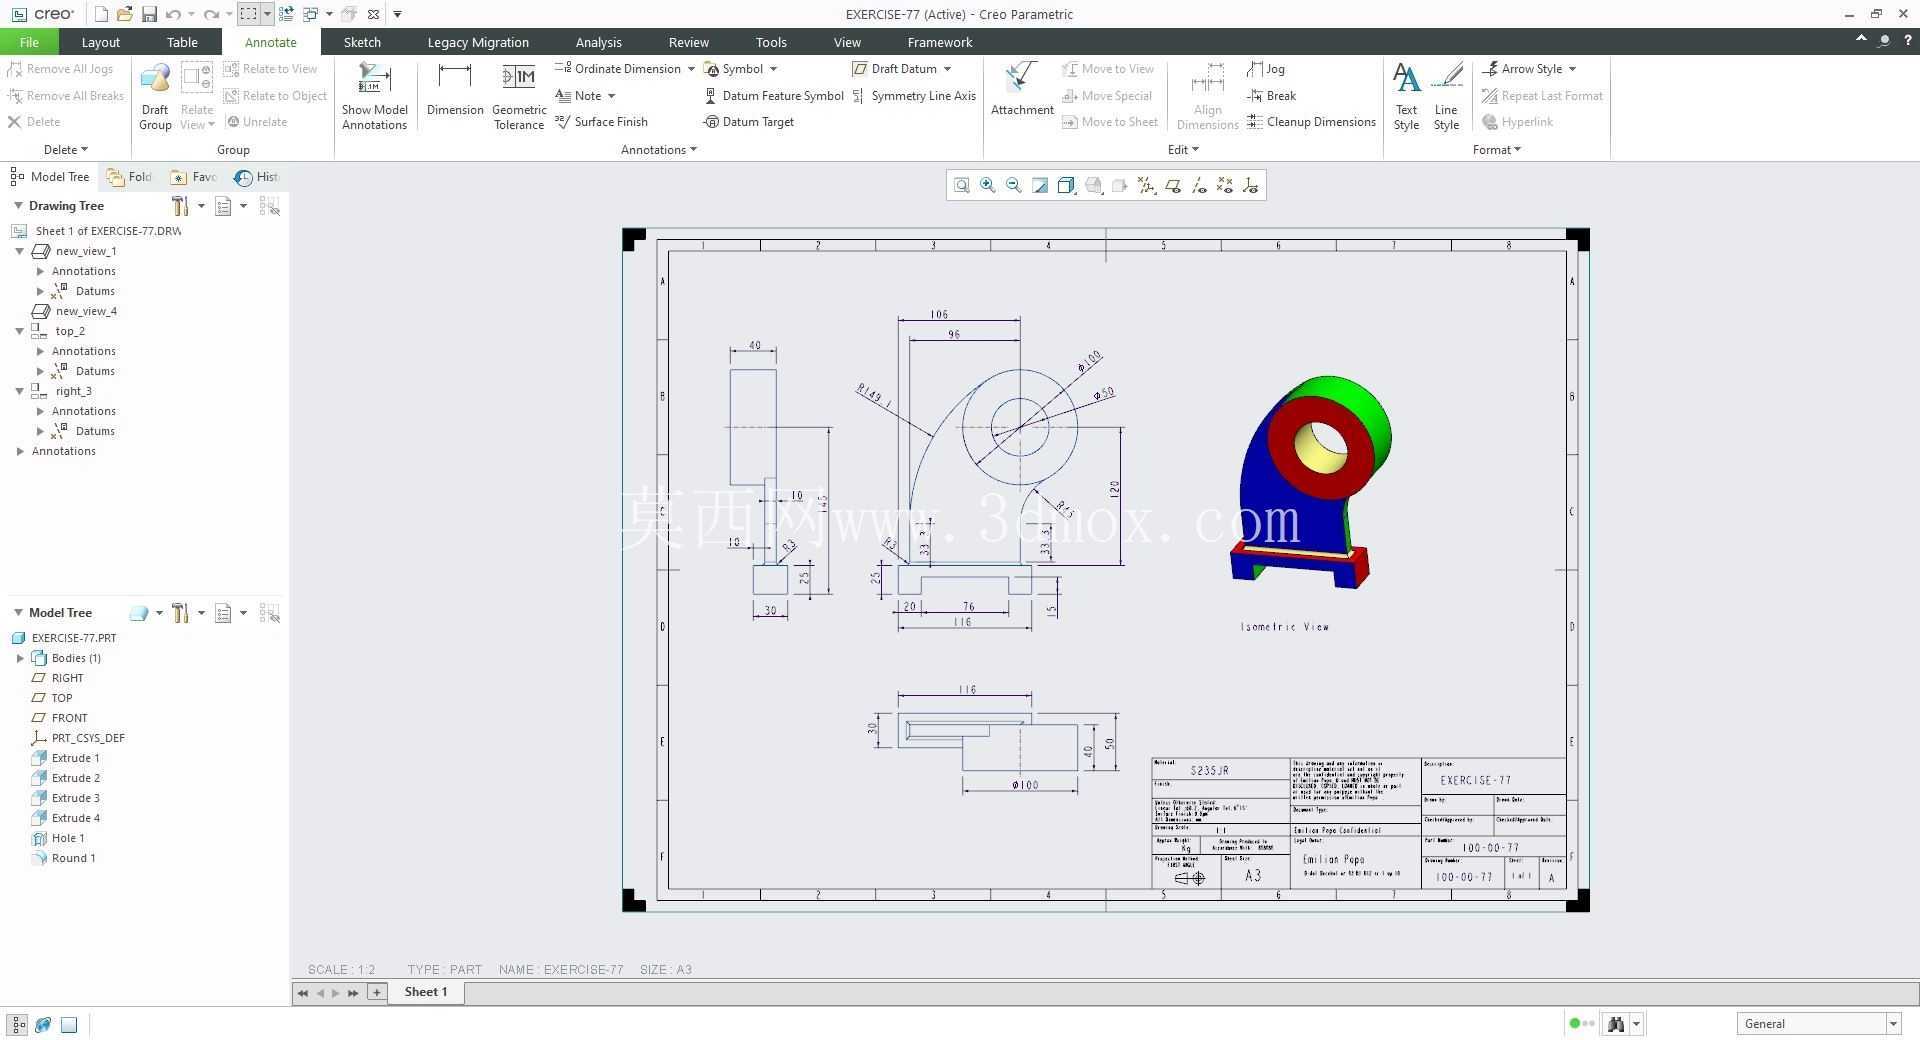Click the Show Model Annotations tool

click(374, 96)
